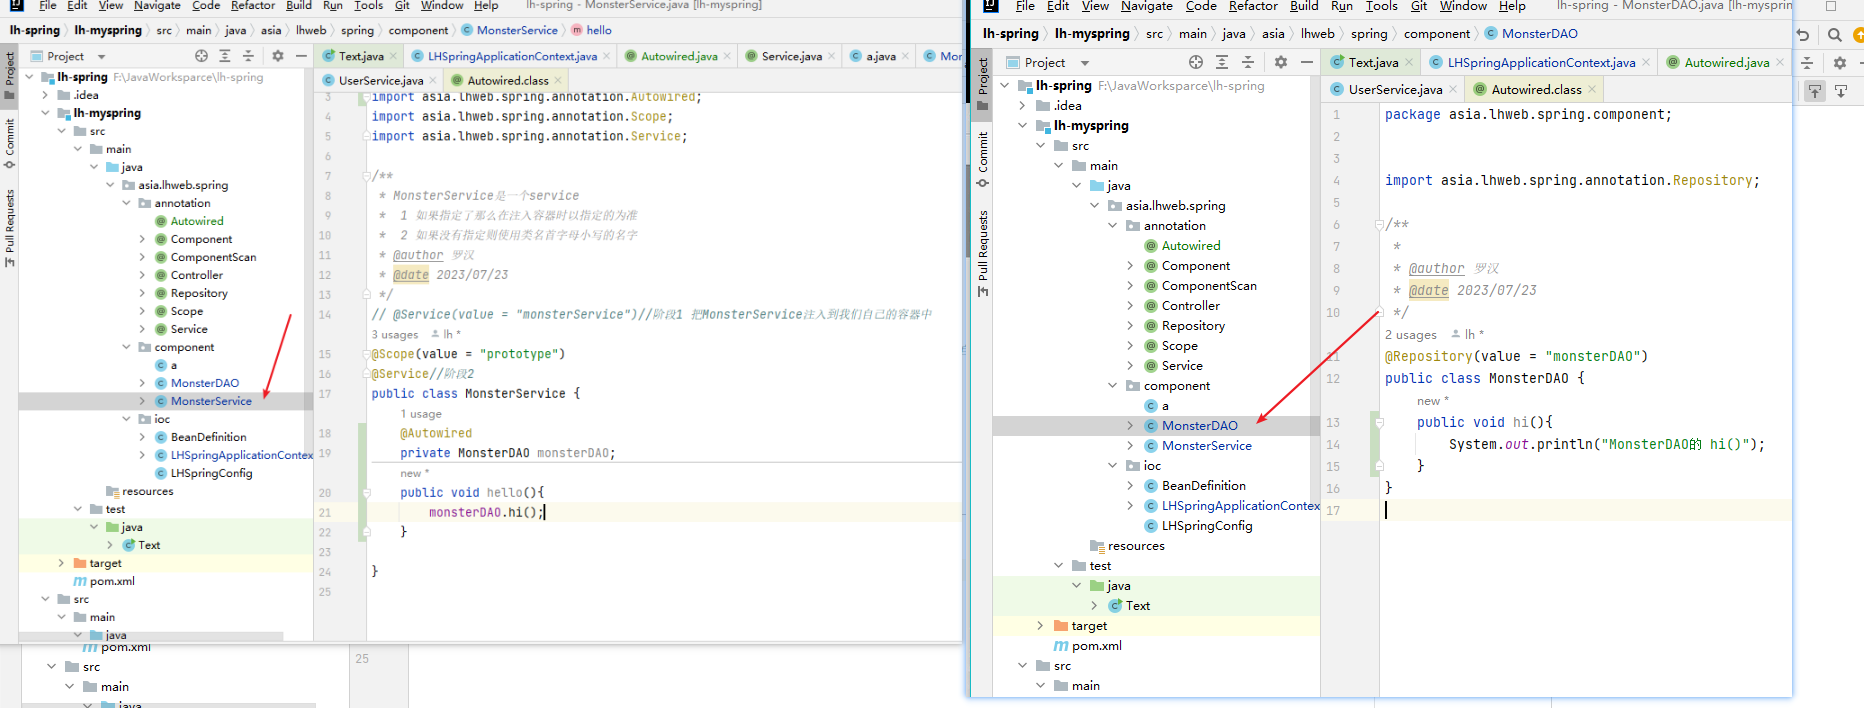Image resolution: width=1864 pixels, height=708 pixels.
Task: Click the undo arrow icon in MonsterDAO window
Action: pos(1803,34)
